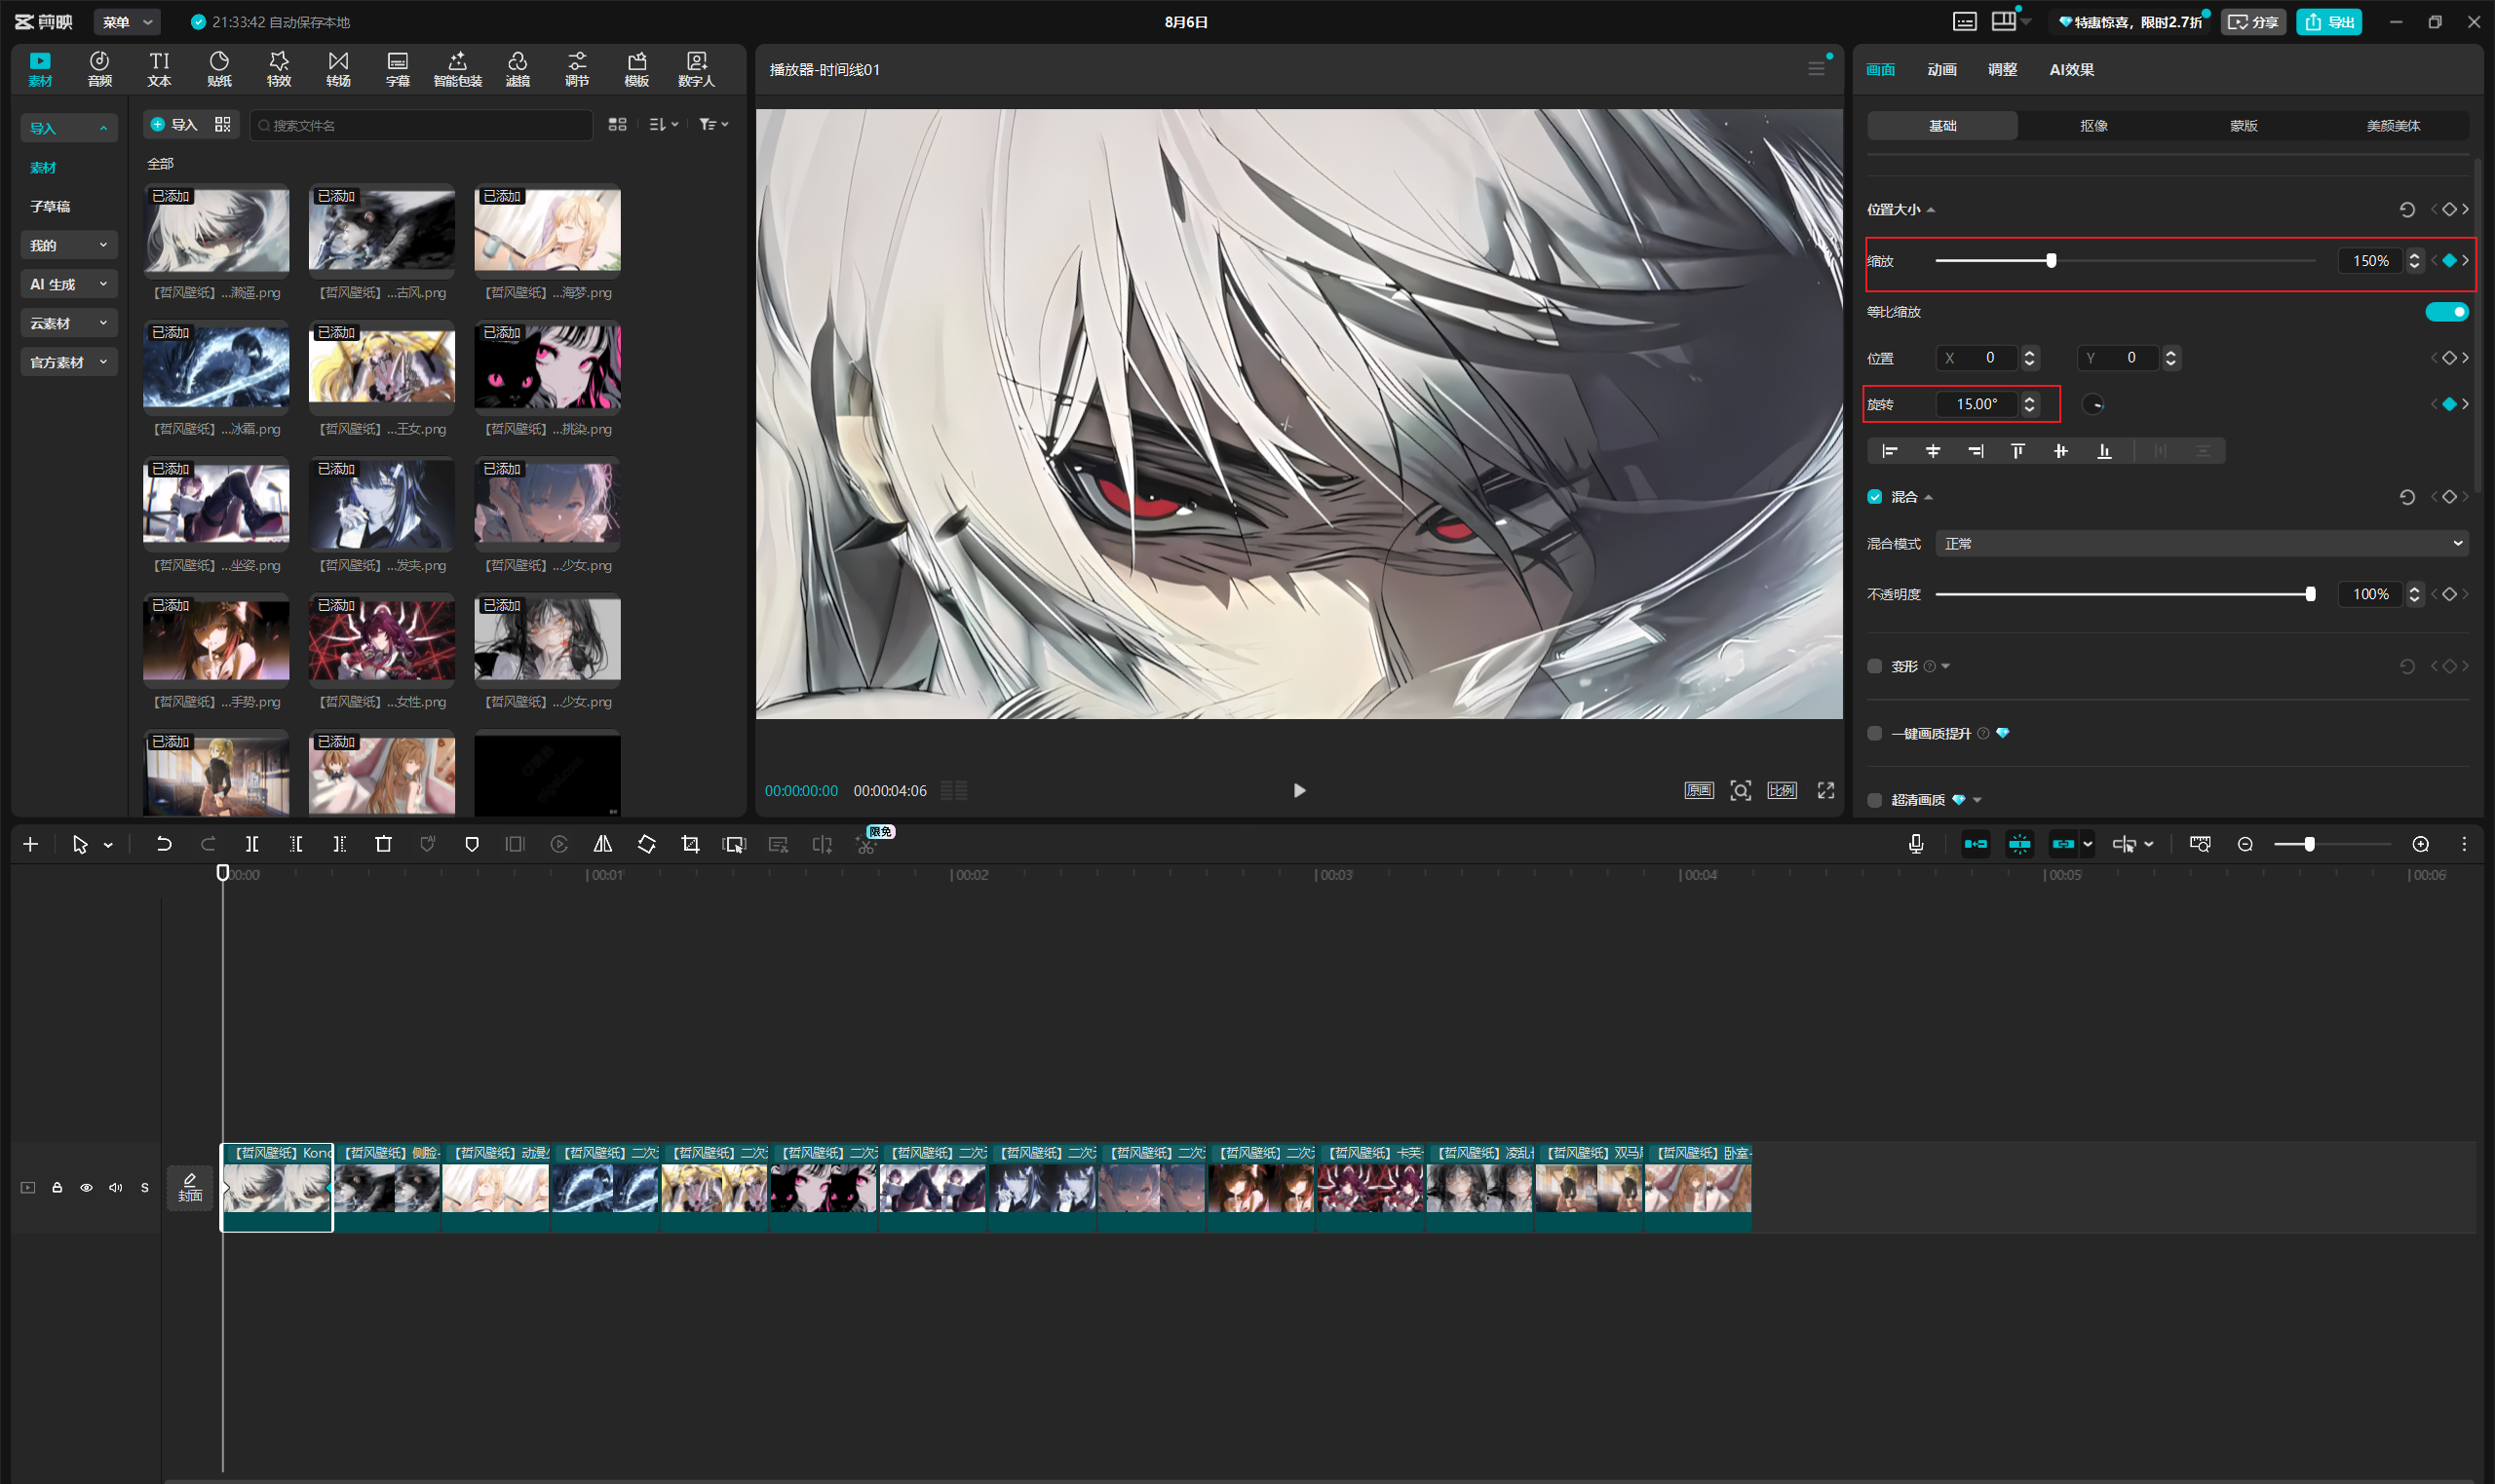
Task: Click the 不透明度 opacity slider handle
Action: click(2310, 594)
